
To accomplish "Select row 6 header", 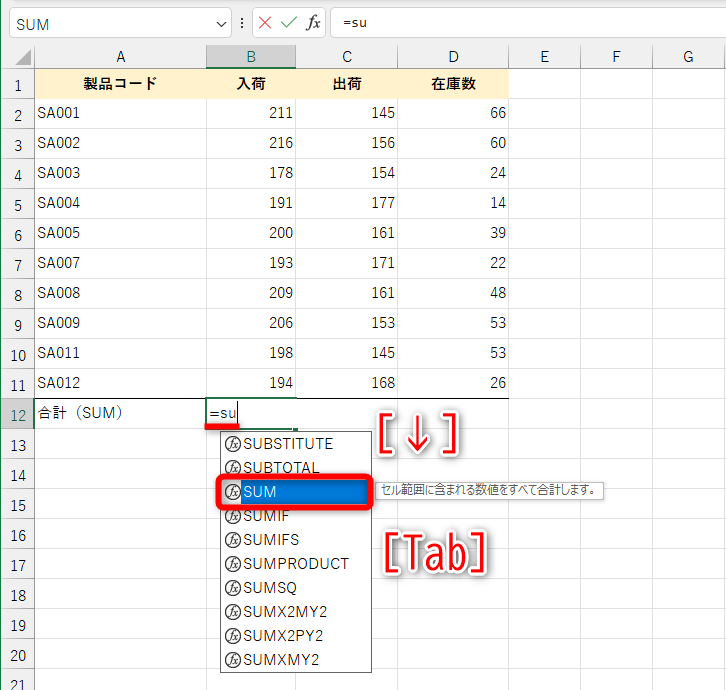I will [18, 234].
